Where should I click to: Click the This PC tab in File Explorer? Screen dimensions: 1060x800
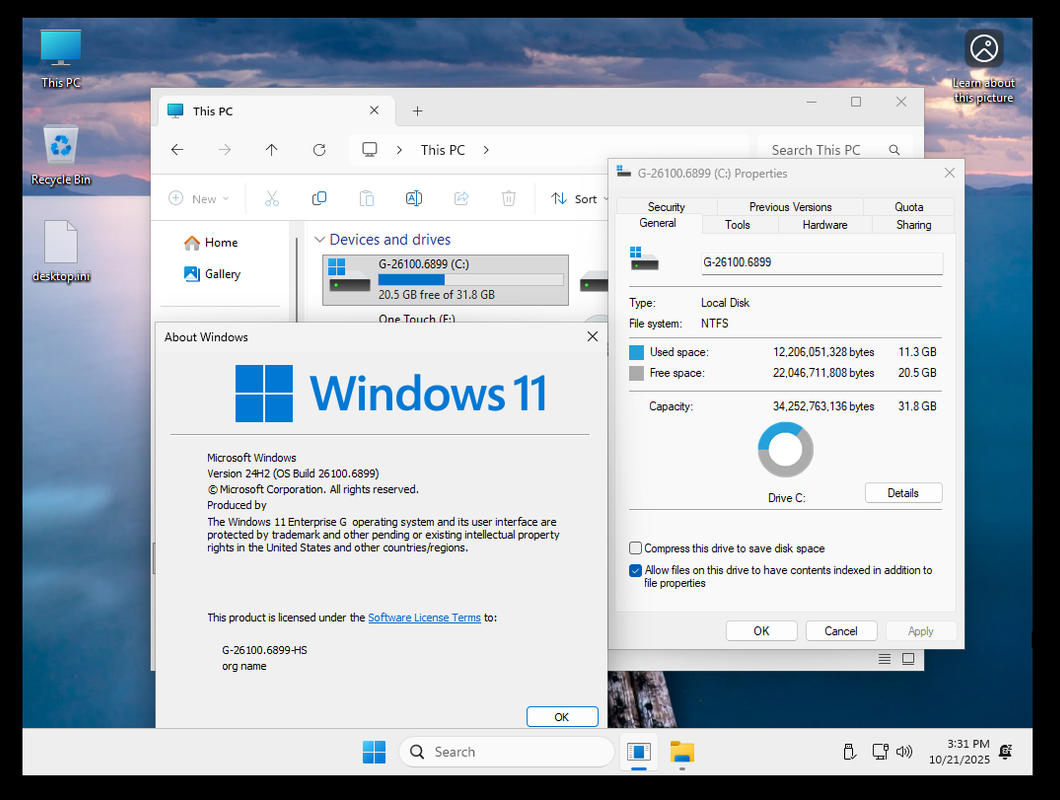pos(277,111)
